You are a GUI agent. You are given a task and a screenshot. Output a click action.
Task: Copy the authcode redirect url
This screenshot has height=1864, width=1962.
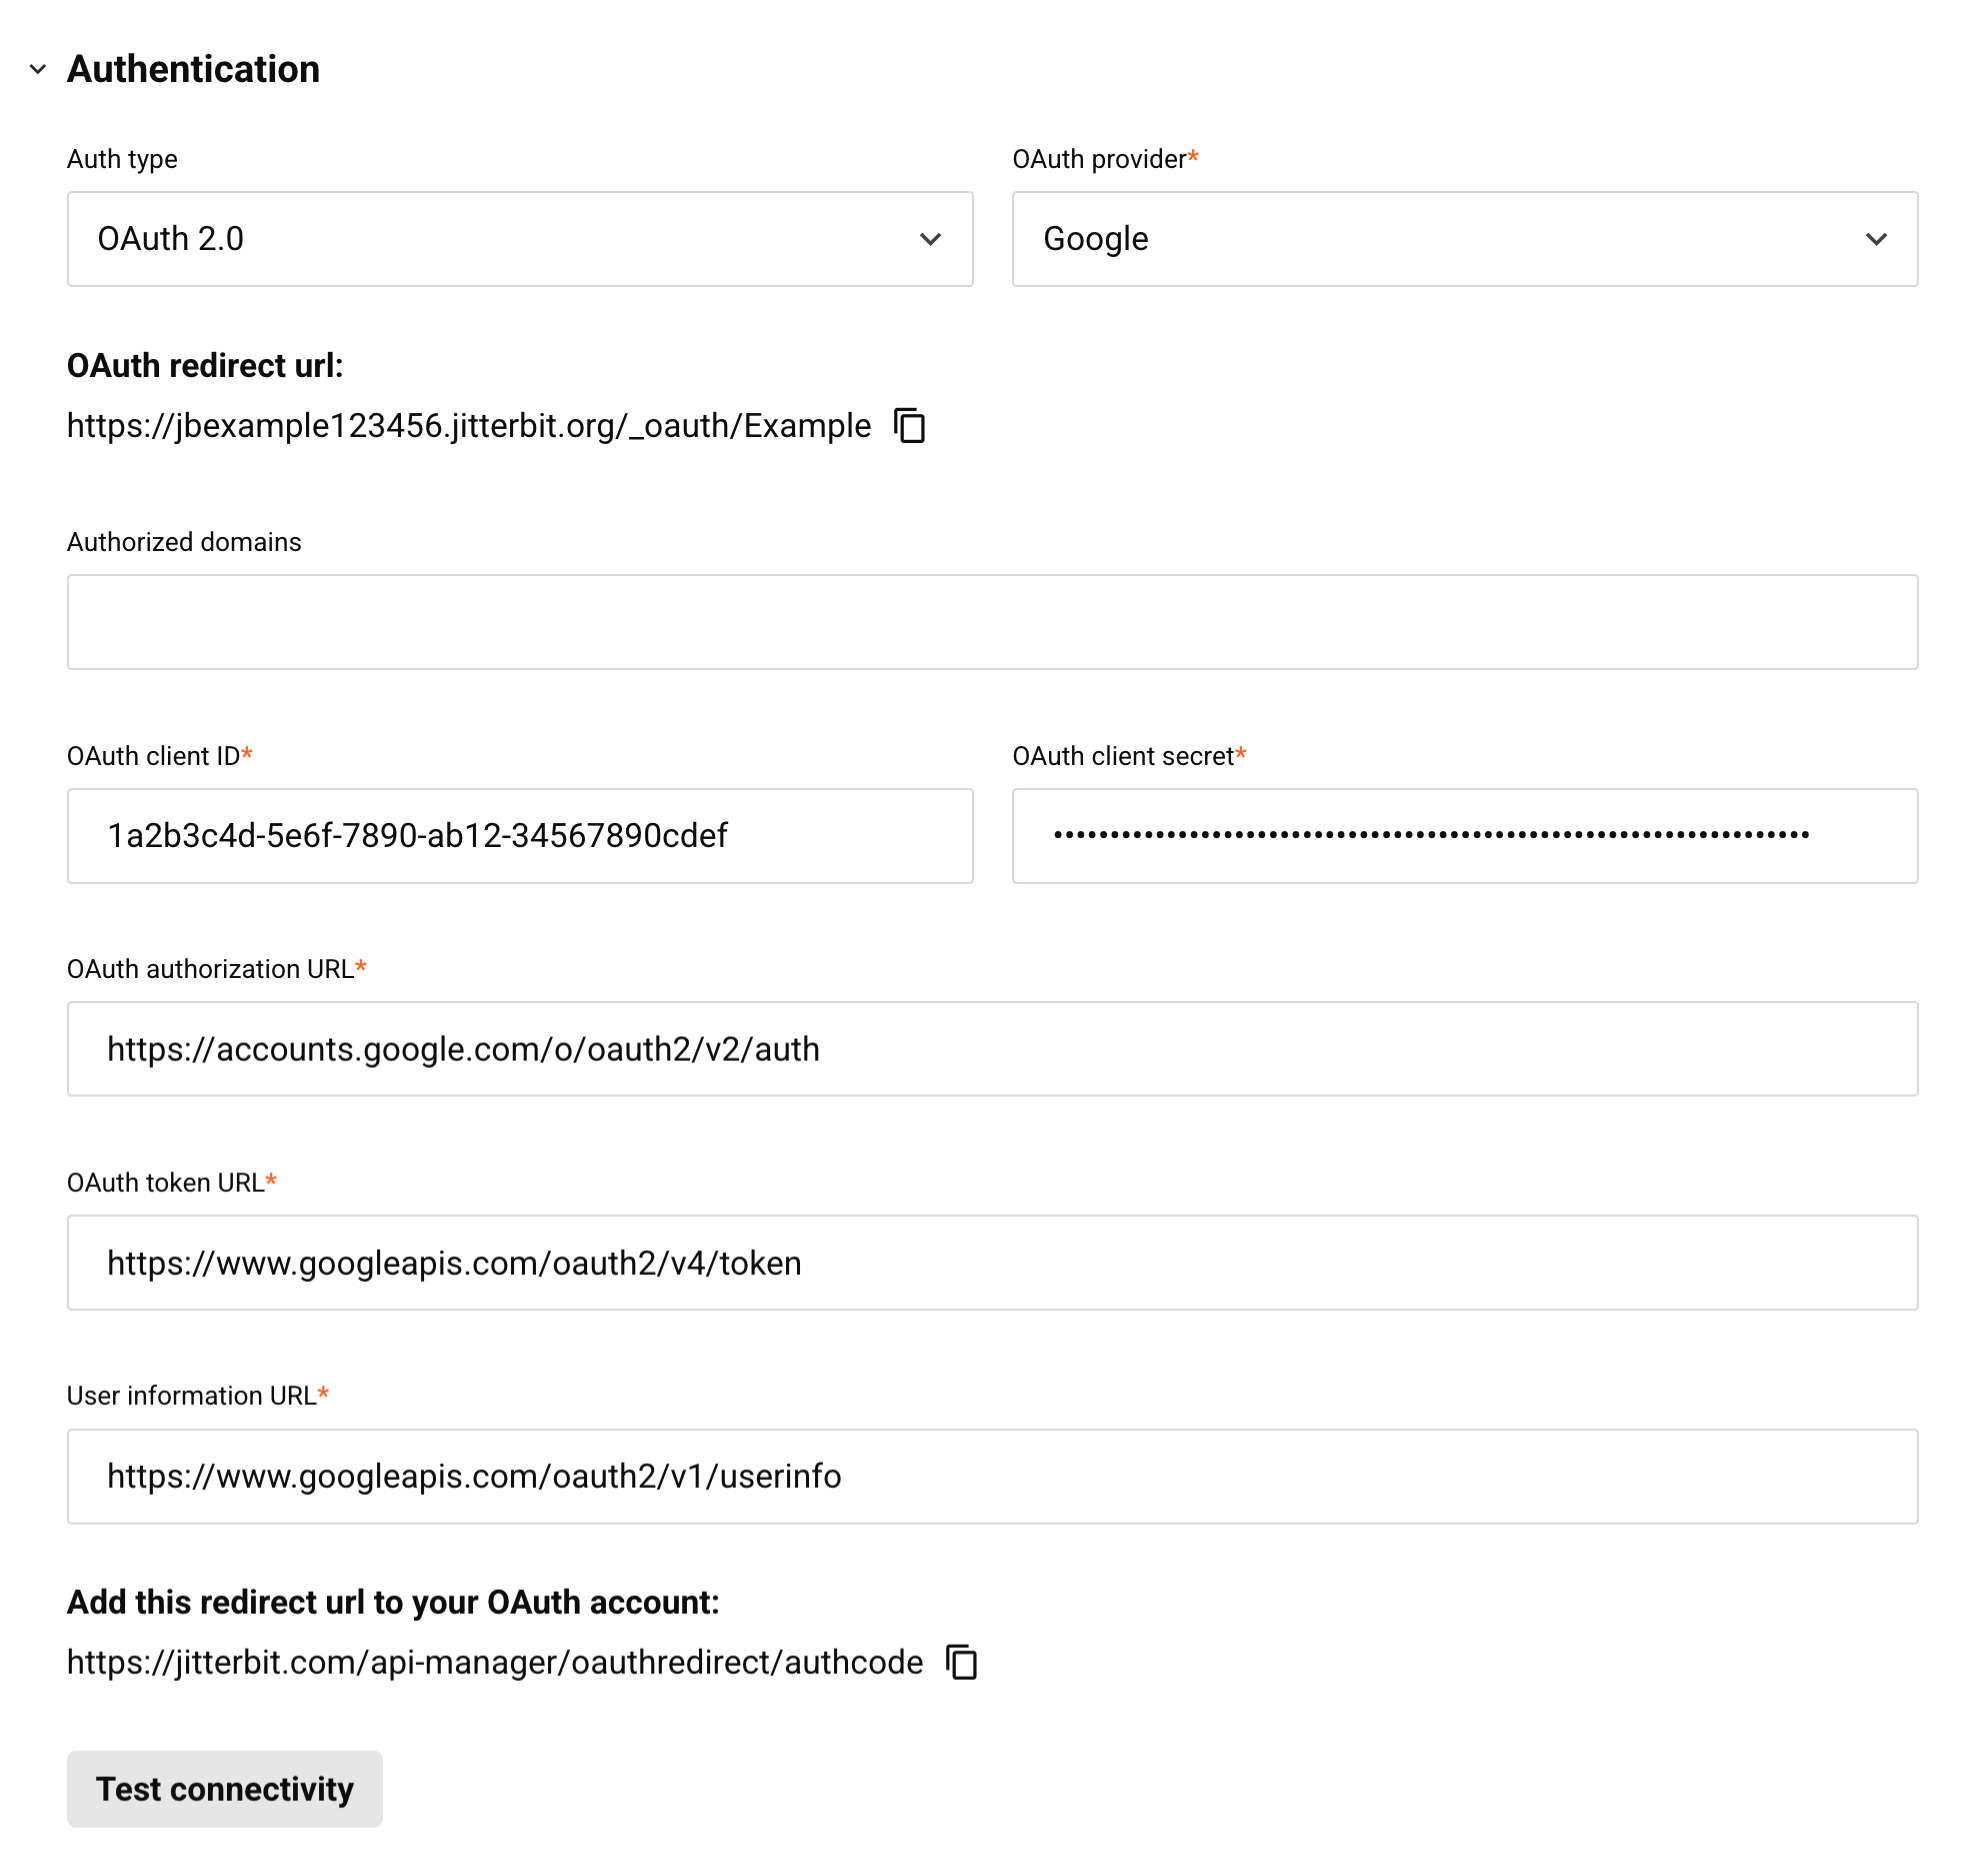tap(961, 1662)
